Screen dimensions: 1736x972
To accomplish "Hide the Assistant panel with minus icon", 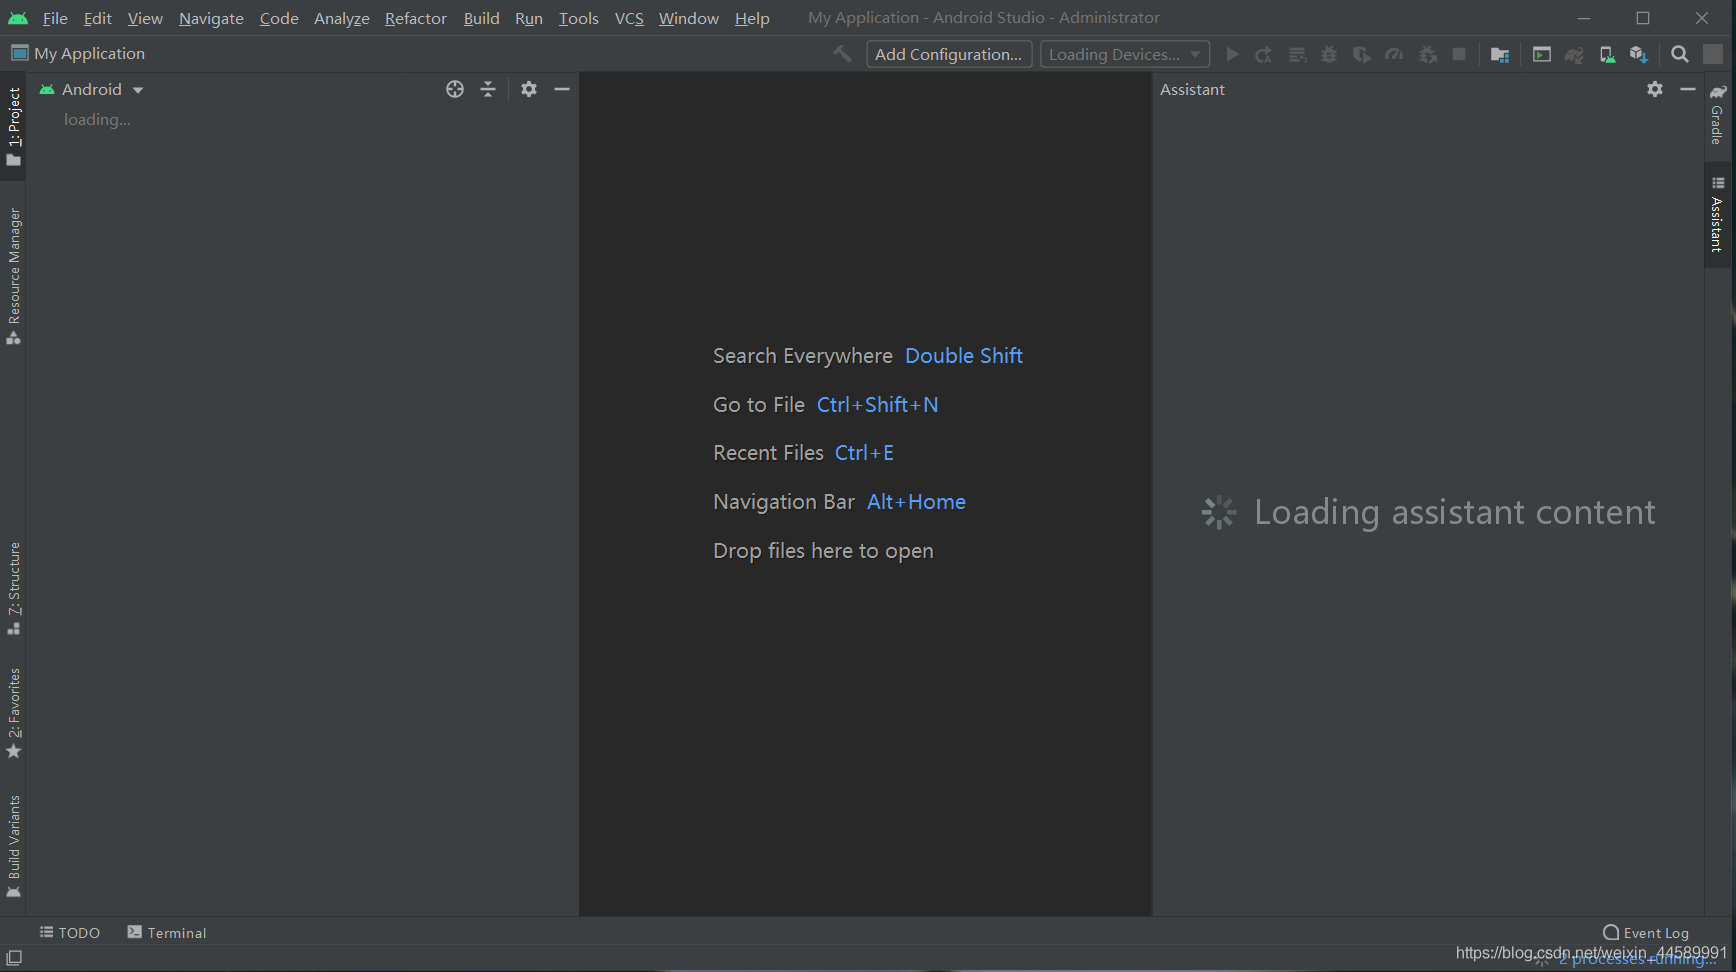I will [x=1688, y=89].
